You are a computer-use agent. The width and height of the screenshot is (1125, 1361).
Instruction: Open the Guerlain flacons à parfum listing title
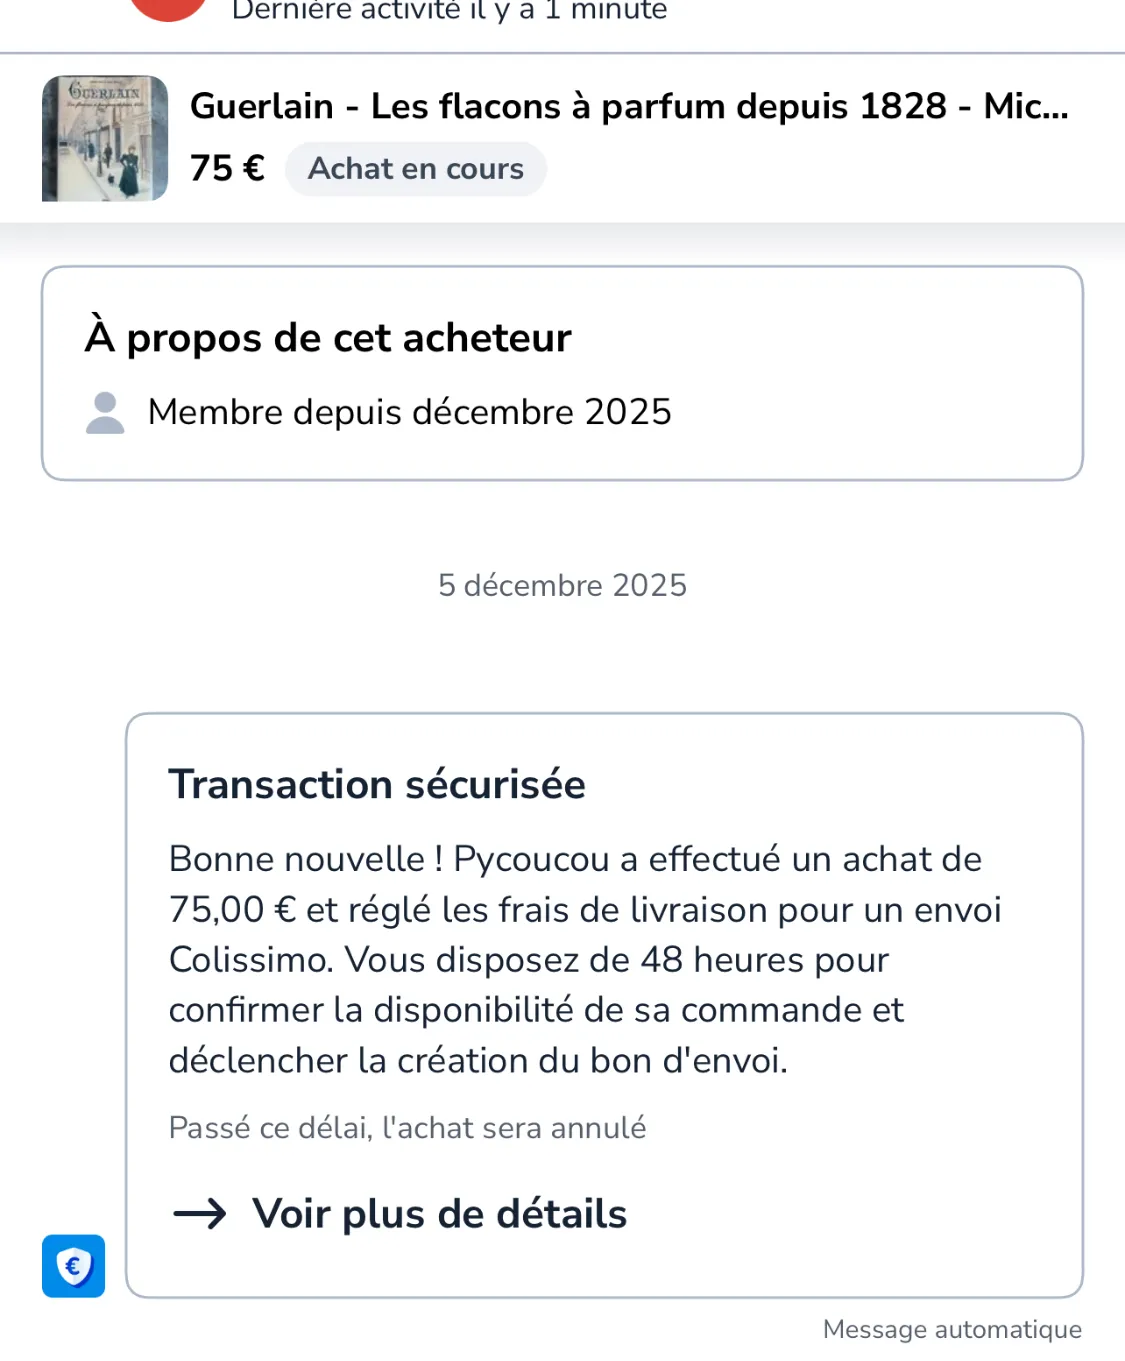click(629, 106)
